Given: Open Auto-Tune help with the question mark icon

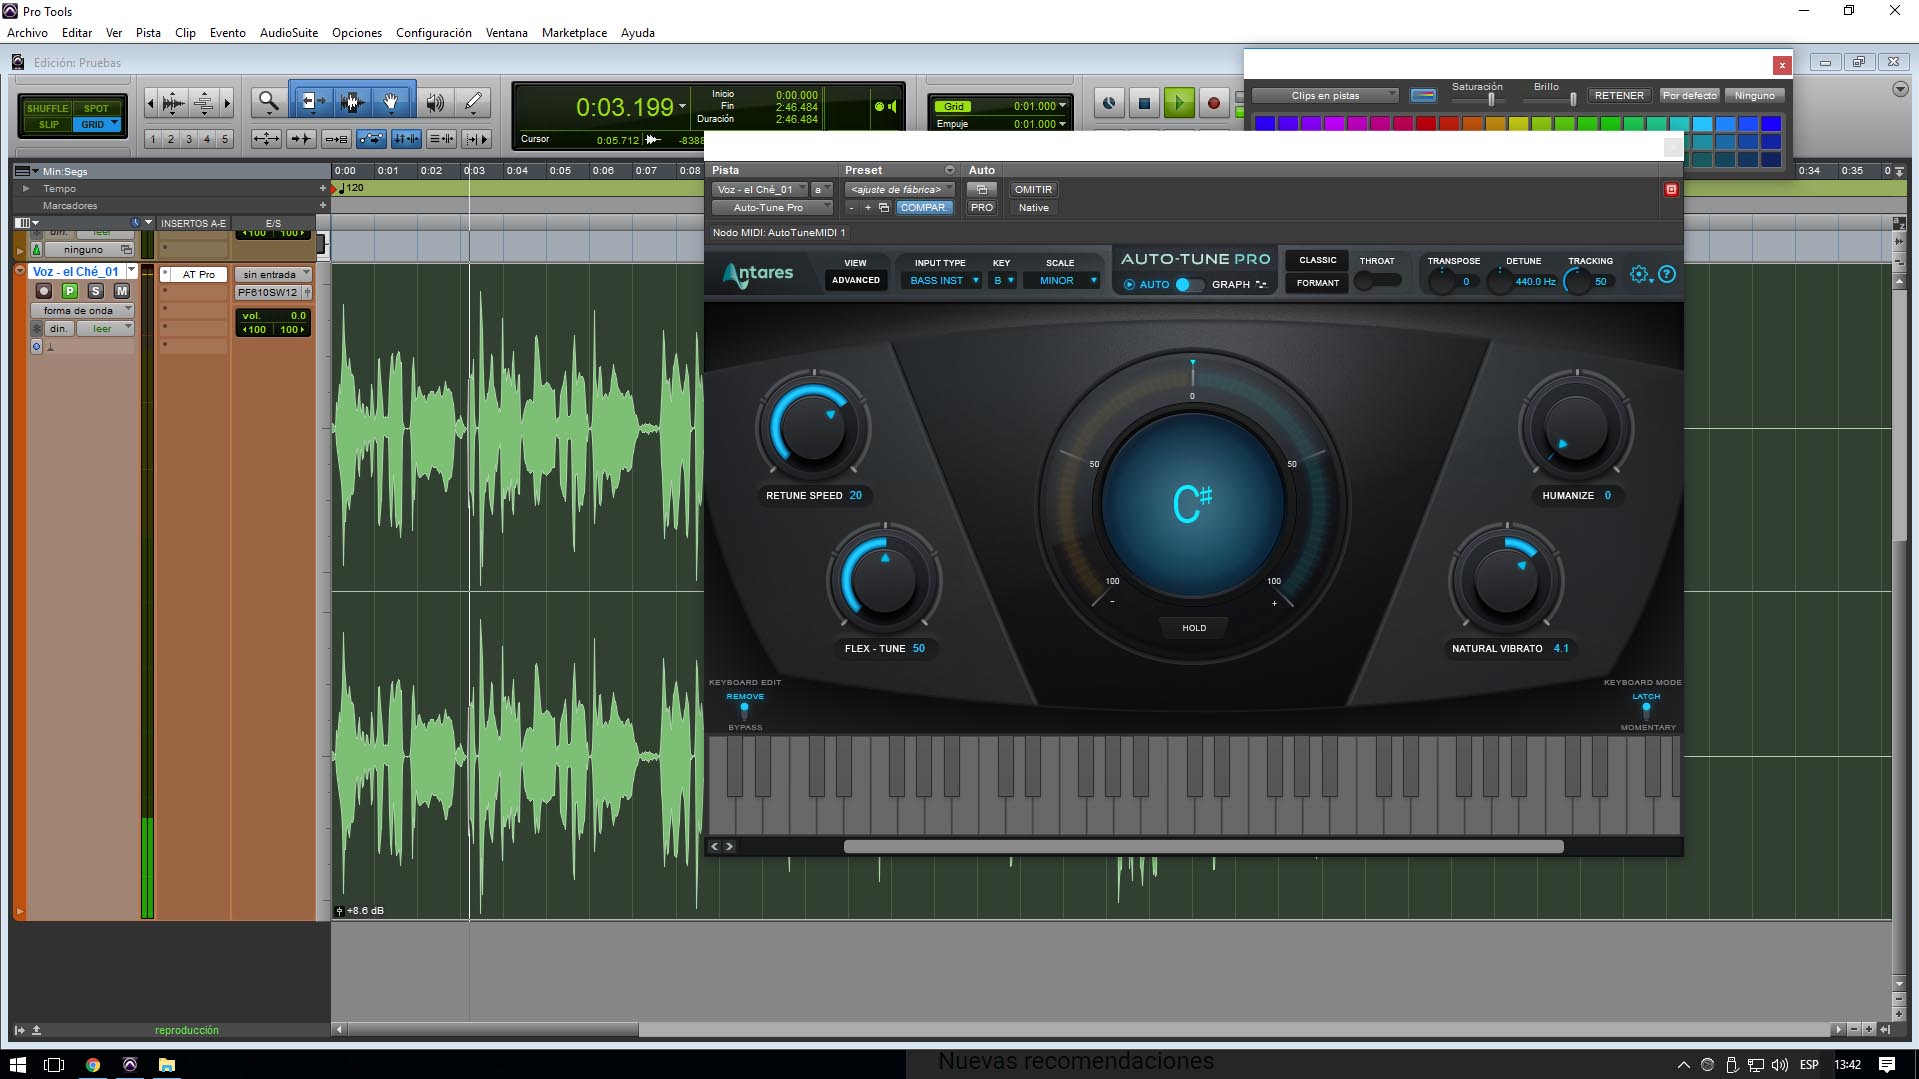Looking at the screenshot, I should tap(1666, 274).
